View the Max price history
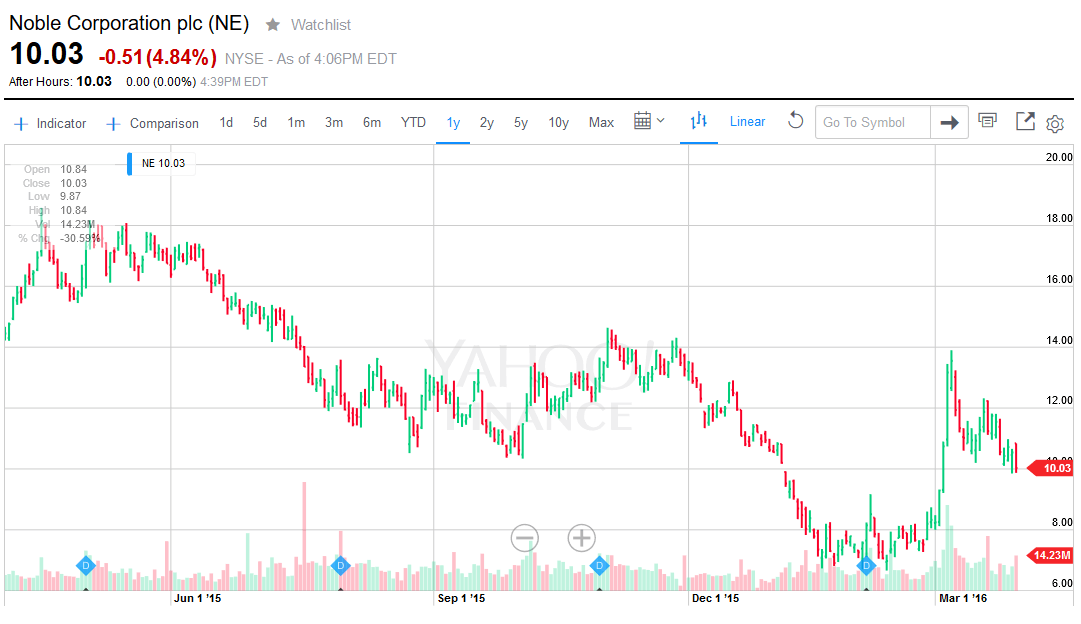 pos(601,123)
